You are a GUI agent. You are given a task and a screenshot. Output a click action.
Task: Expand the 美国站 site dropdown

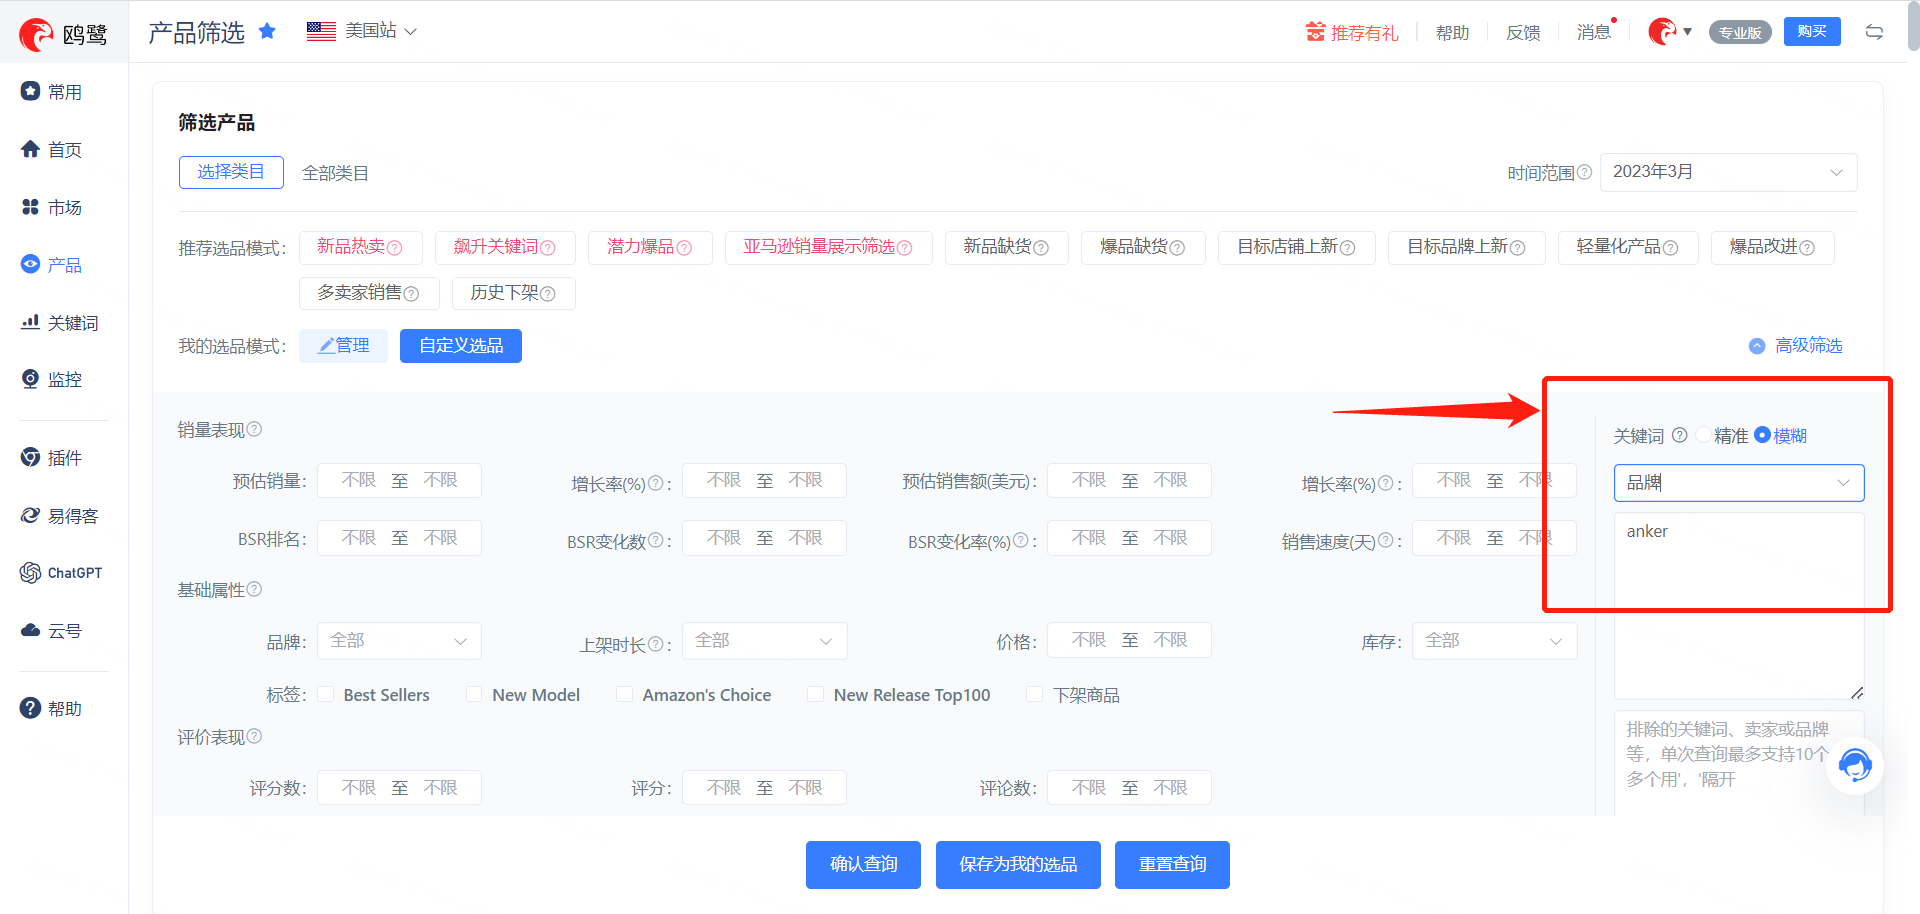(381, 31)
